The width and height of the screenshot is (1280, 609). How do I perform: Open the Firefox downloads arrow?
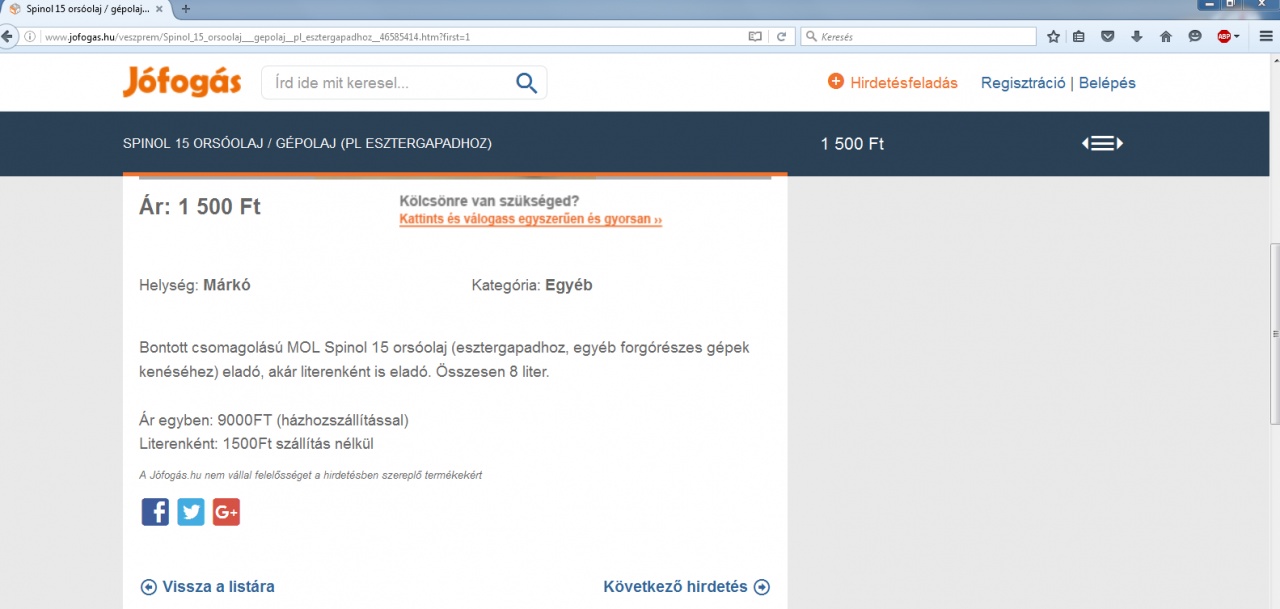[1137, 37]
